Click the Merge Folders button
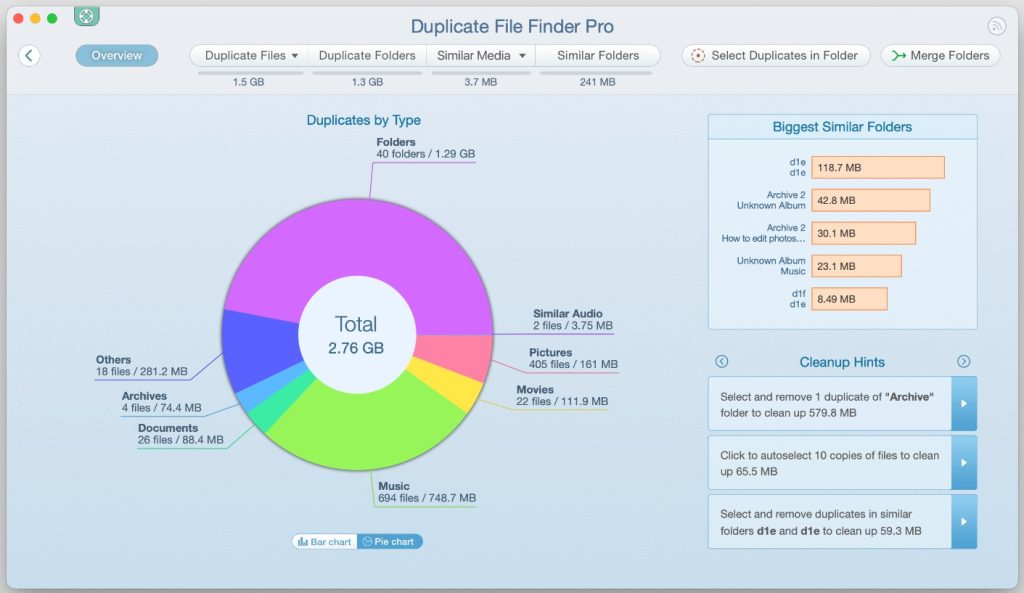The image size is (1024, 593). (940, 56)
